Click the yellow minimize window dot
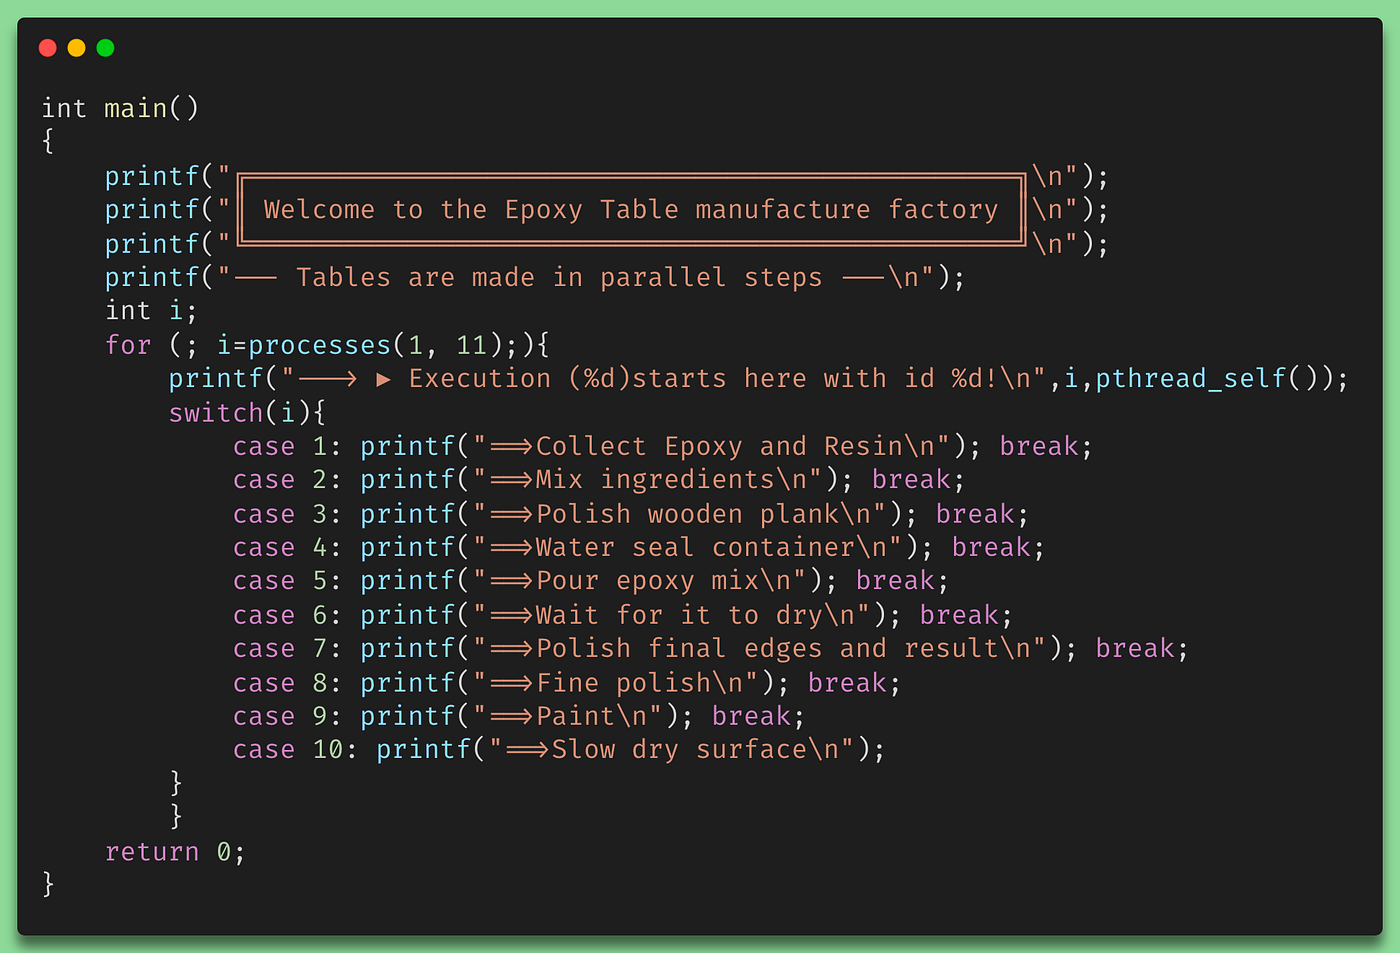Screen dimensions: 1400x953 point(76,48)
